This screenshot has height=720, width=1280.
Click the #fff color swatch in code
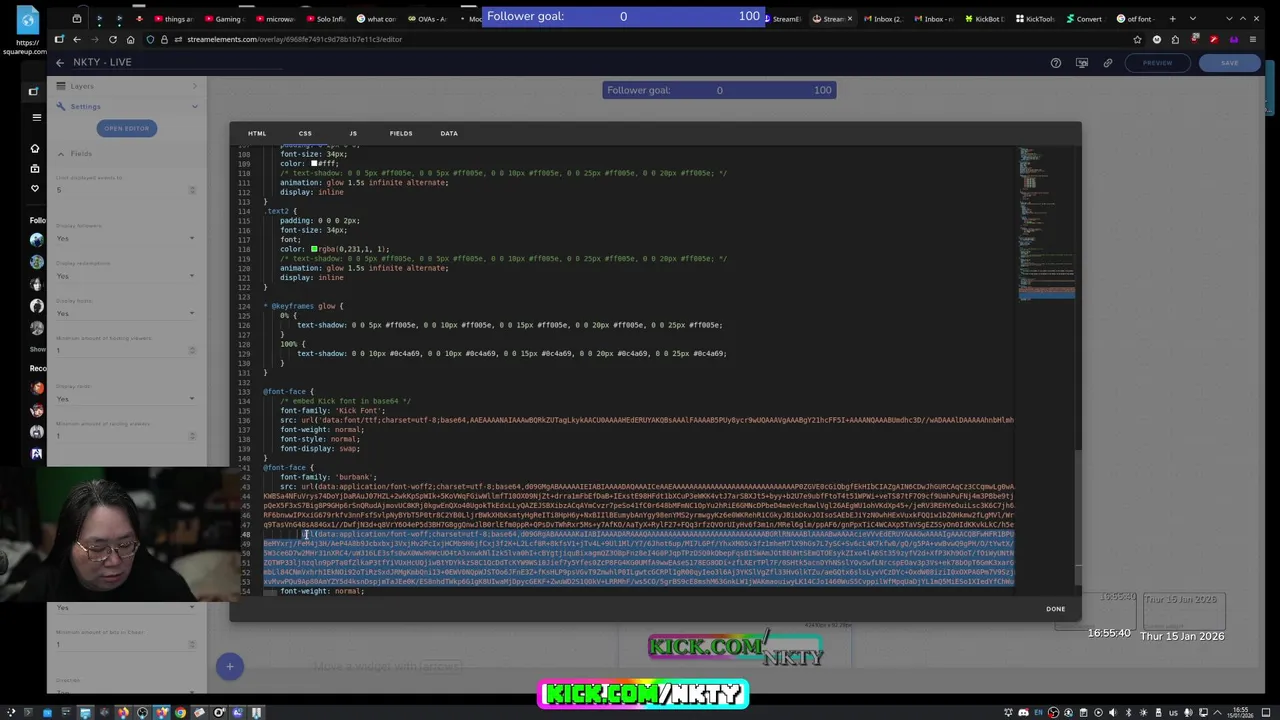314,164
